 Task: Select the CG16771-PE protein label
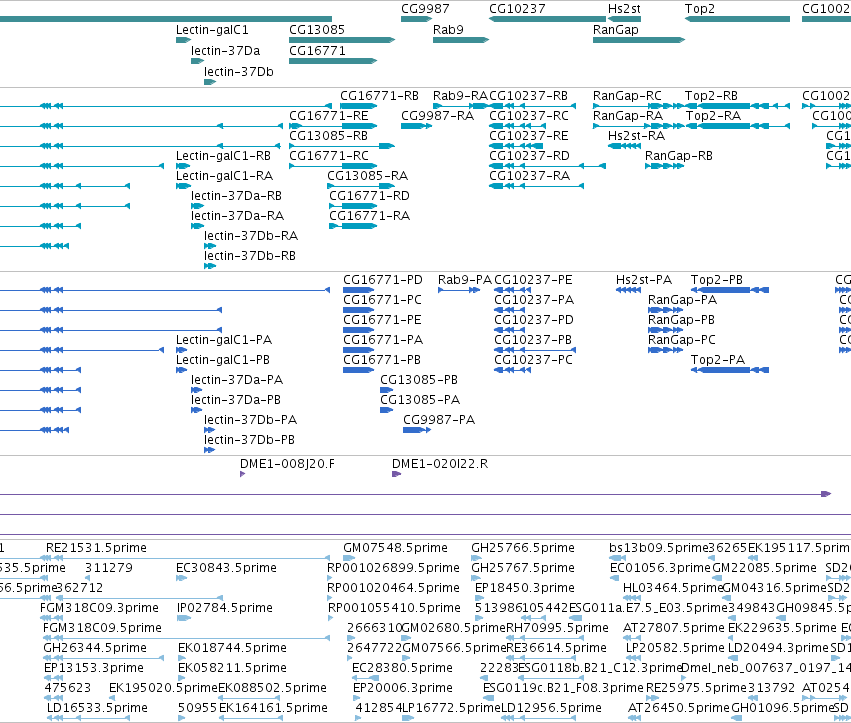coord(382,320)
